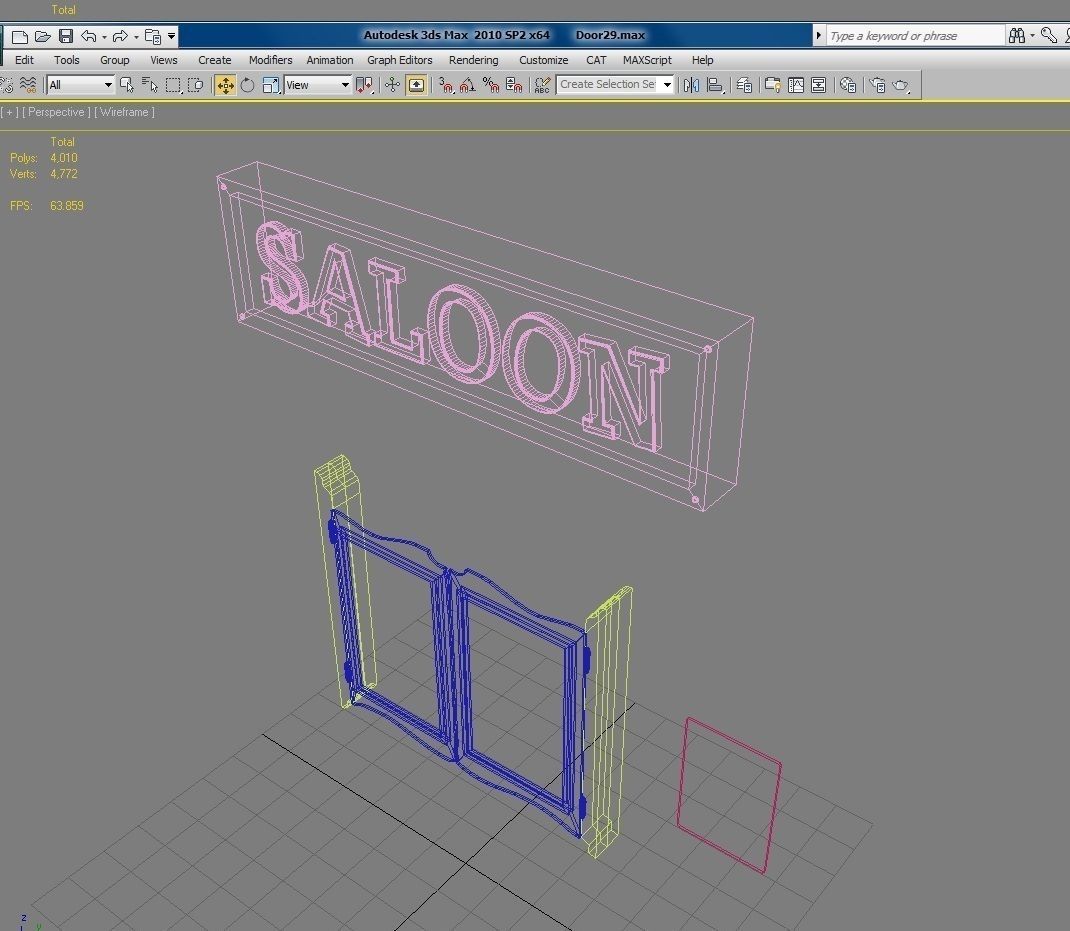Viewport: 1070px width, 931px height.
Task: Open the Edit menu
Action: (25, 60)
